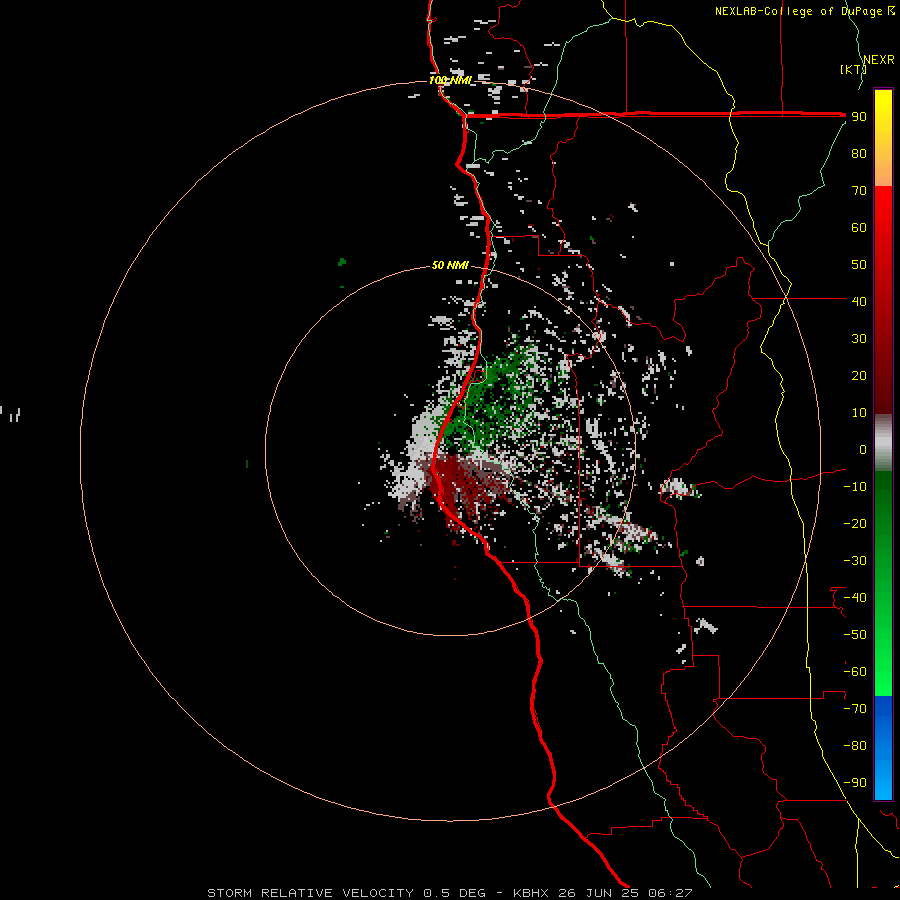Click the KBHX station identifier in caption
This screenshot has width=900, height=900.
coord(531,893)
